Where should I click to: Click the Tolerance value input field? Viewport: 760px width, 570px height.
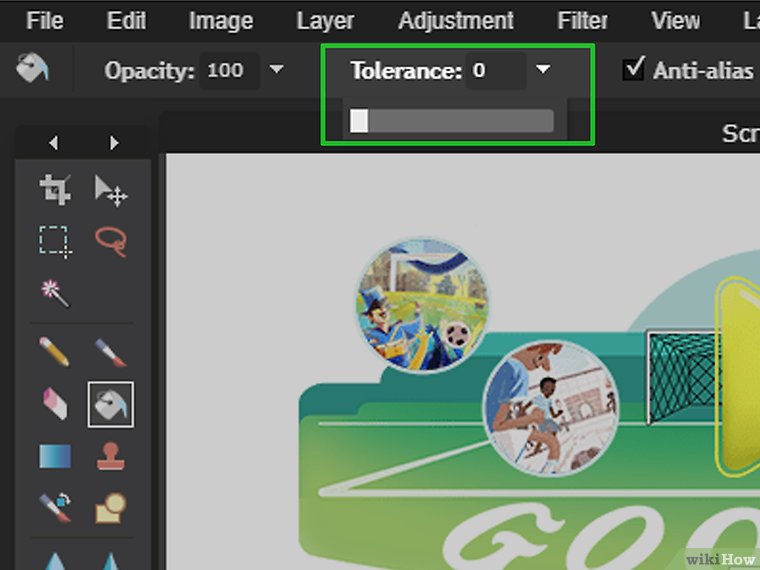click(x=494, y=71)
